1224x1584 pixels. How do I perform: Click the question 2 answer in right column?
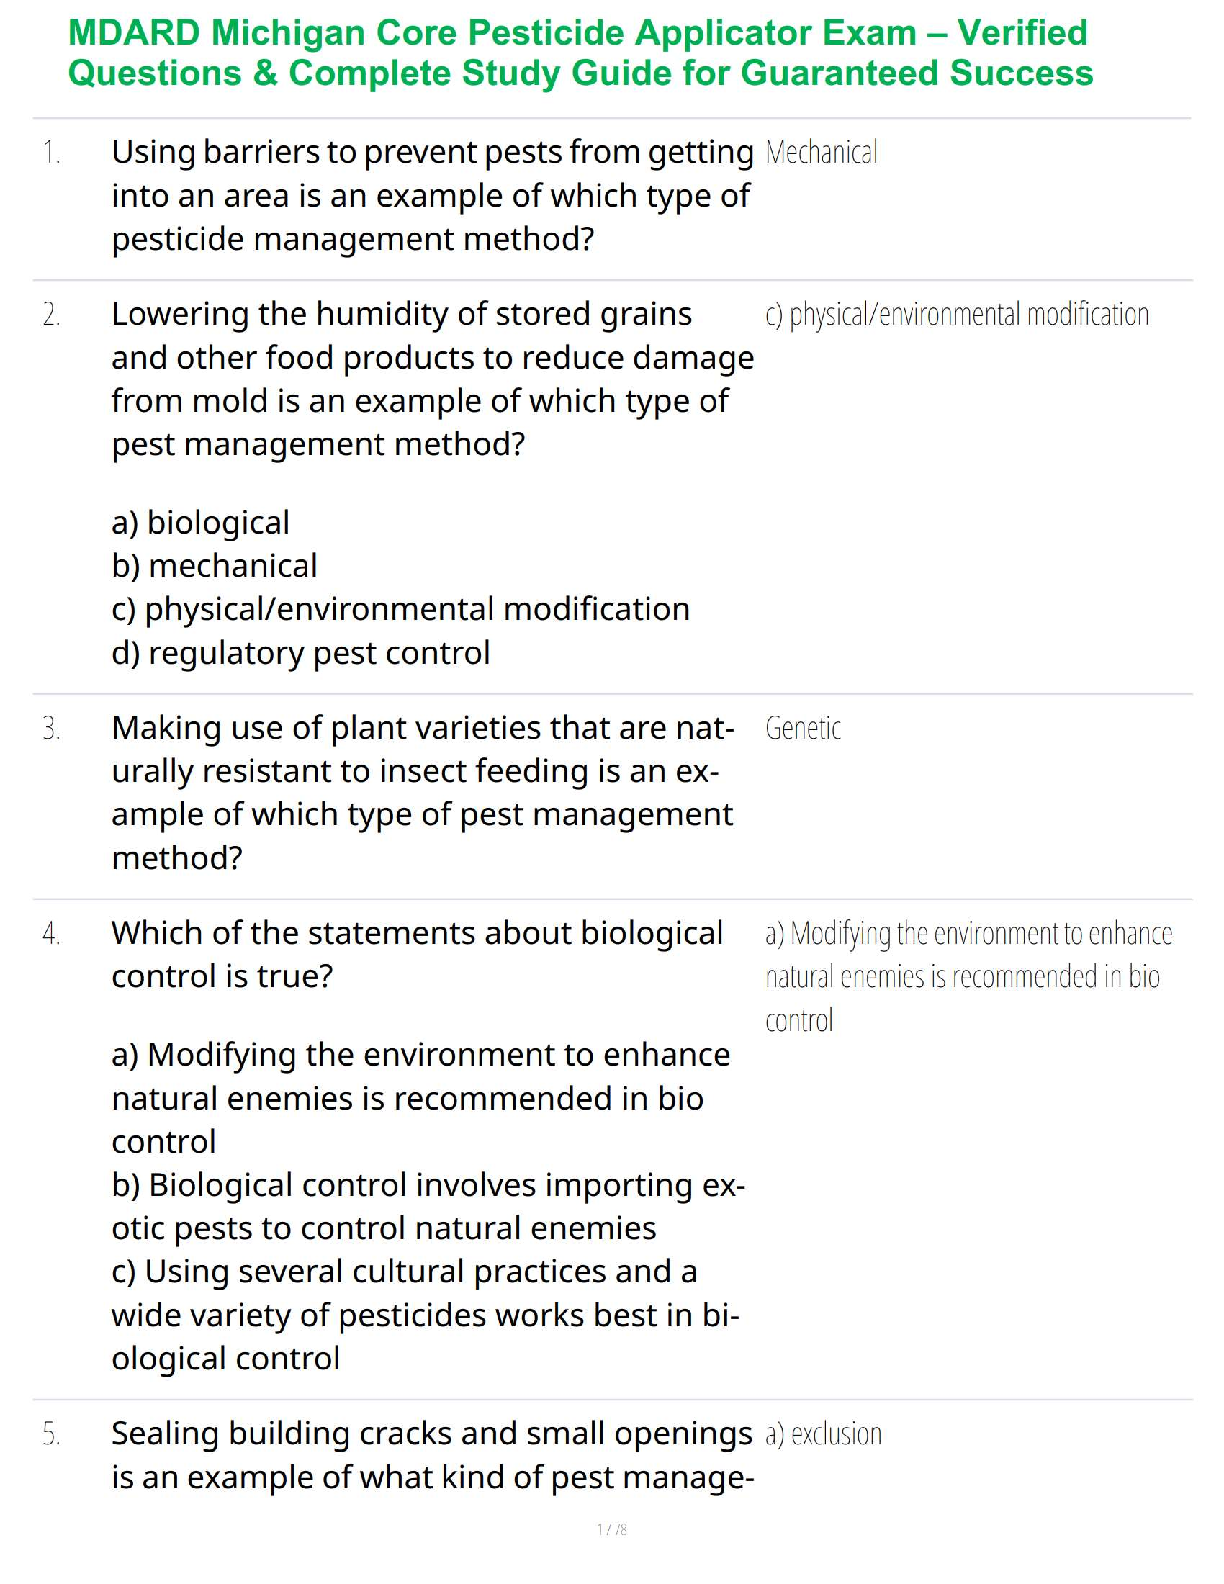pos(957,315)
